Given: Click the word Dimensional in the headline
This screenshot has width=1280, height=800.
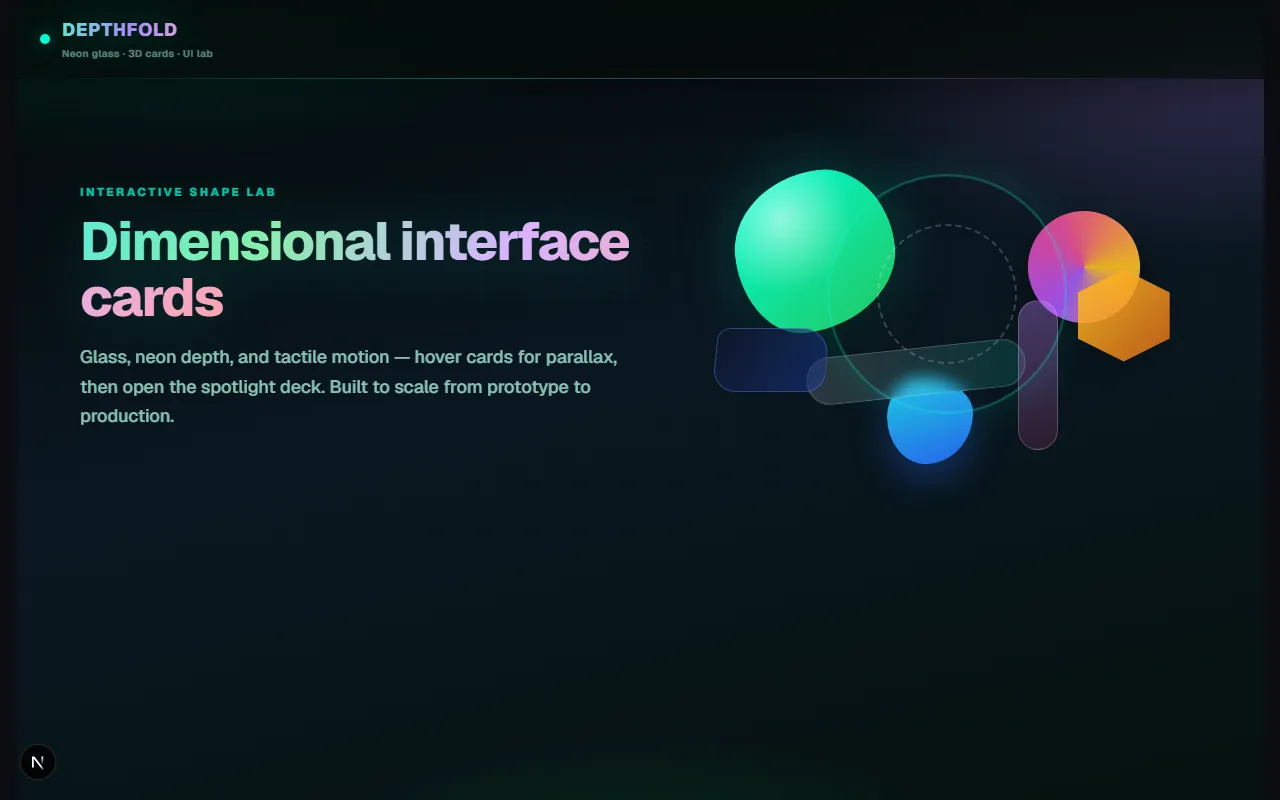Looking at the screenshot, I should point(235,241).
